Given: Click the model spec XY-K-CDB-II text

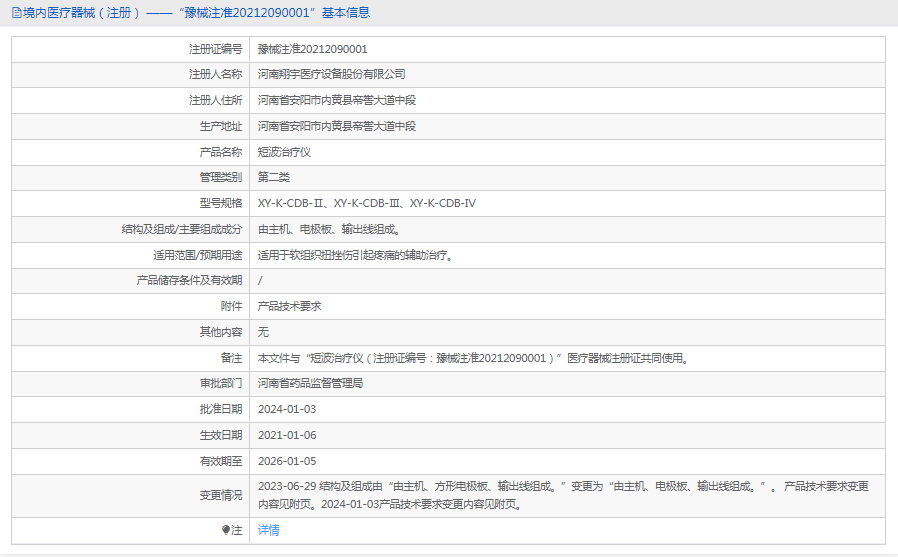Looking at the screenshot, I should click(x=292, y=203).
